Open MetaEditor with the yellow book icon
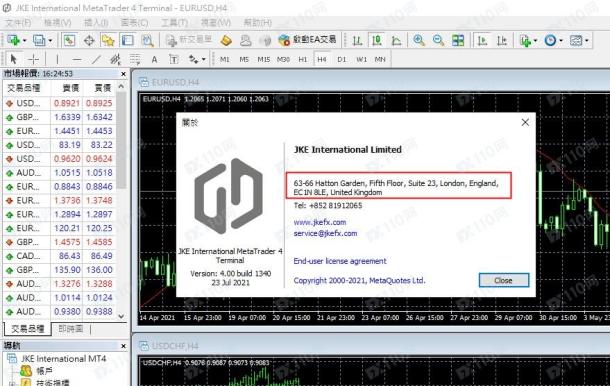610x386 pixels. [226, 40]
